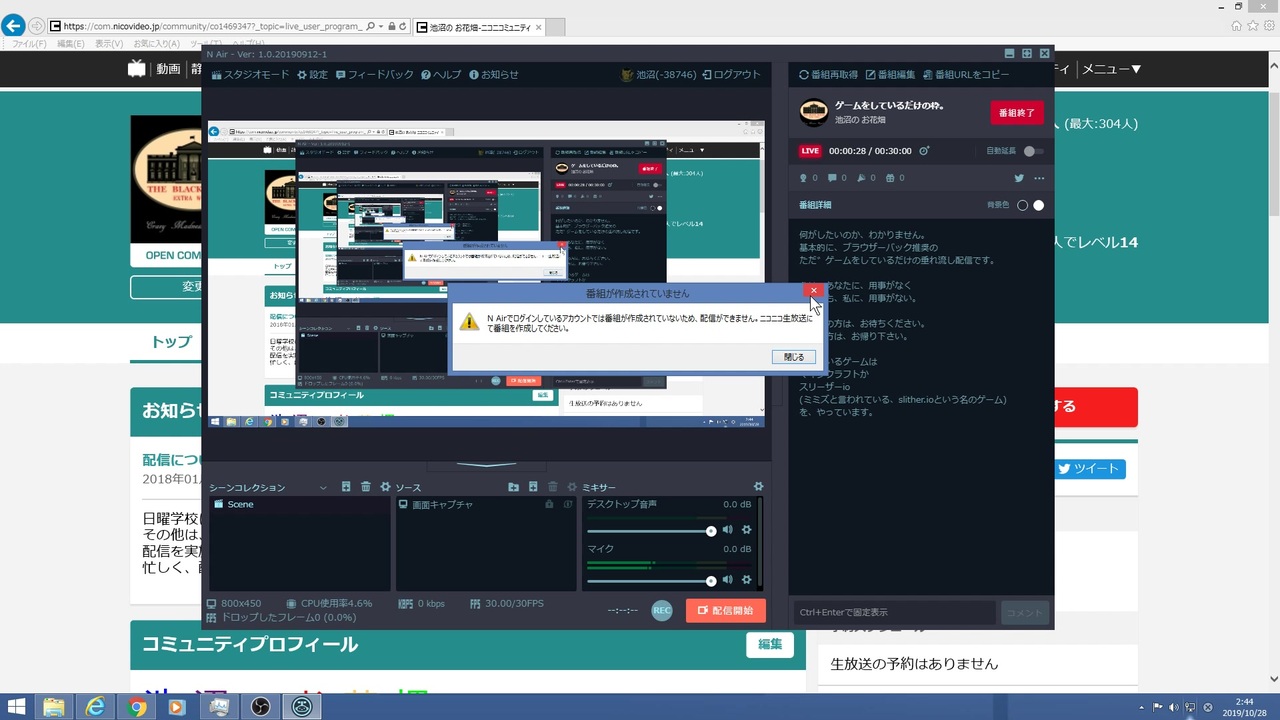Screen dimensions: 1280x720
Task: Open the help (ヘルプ) item
Action: tap(441, 74)
